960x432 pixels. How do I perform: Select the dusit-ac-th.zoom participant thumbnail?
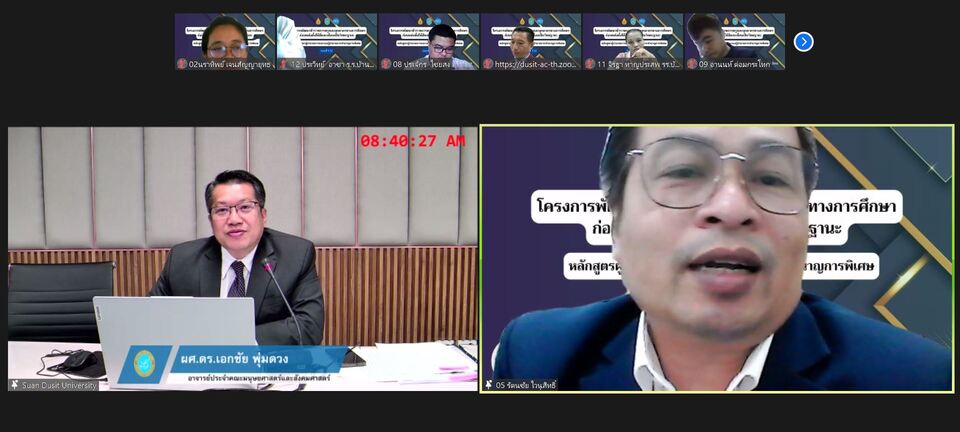(531, 42)
